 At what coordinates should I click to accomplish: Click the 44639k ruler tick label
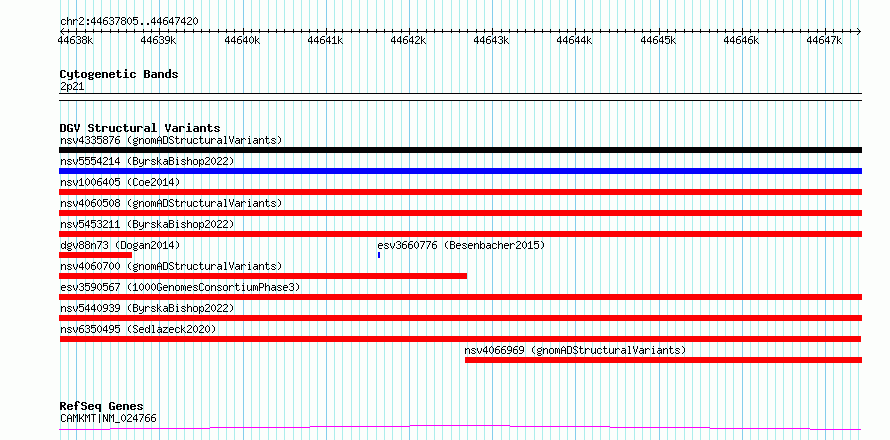[x=159, y=40]
